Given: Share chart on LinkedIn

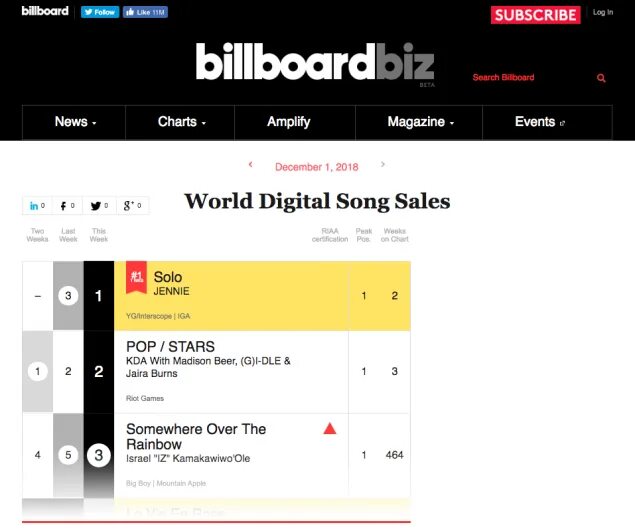Looking at the screenshot, I should pos(37,206).
